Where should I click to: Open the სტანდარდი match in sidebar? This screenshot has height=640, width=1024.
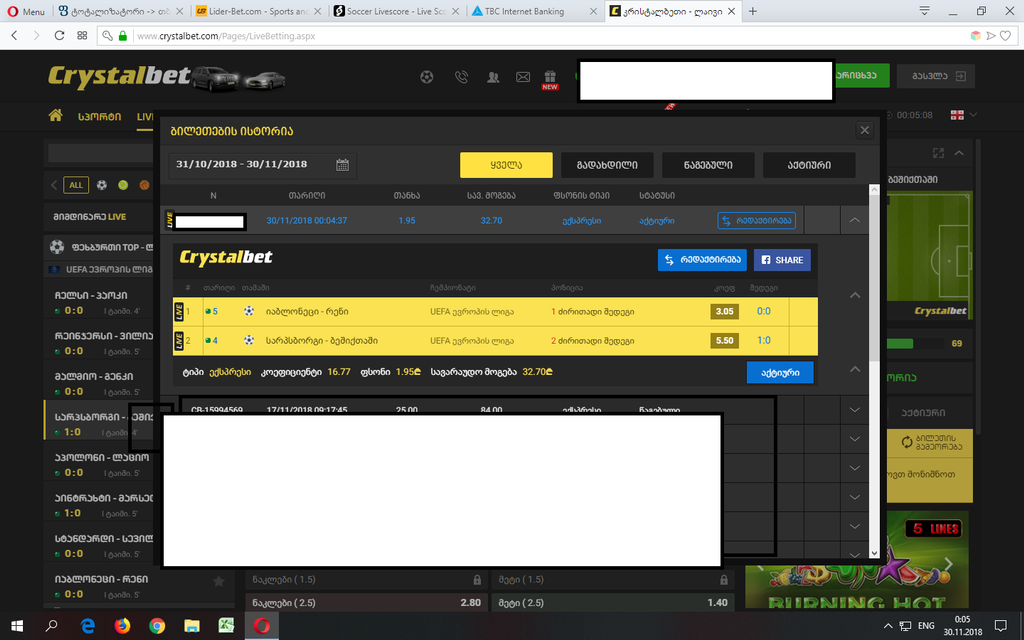pyautogui.click(x=98, y=546)
